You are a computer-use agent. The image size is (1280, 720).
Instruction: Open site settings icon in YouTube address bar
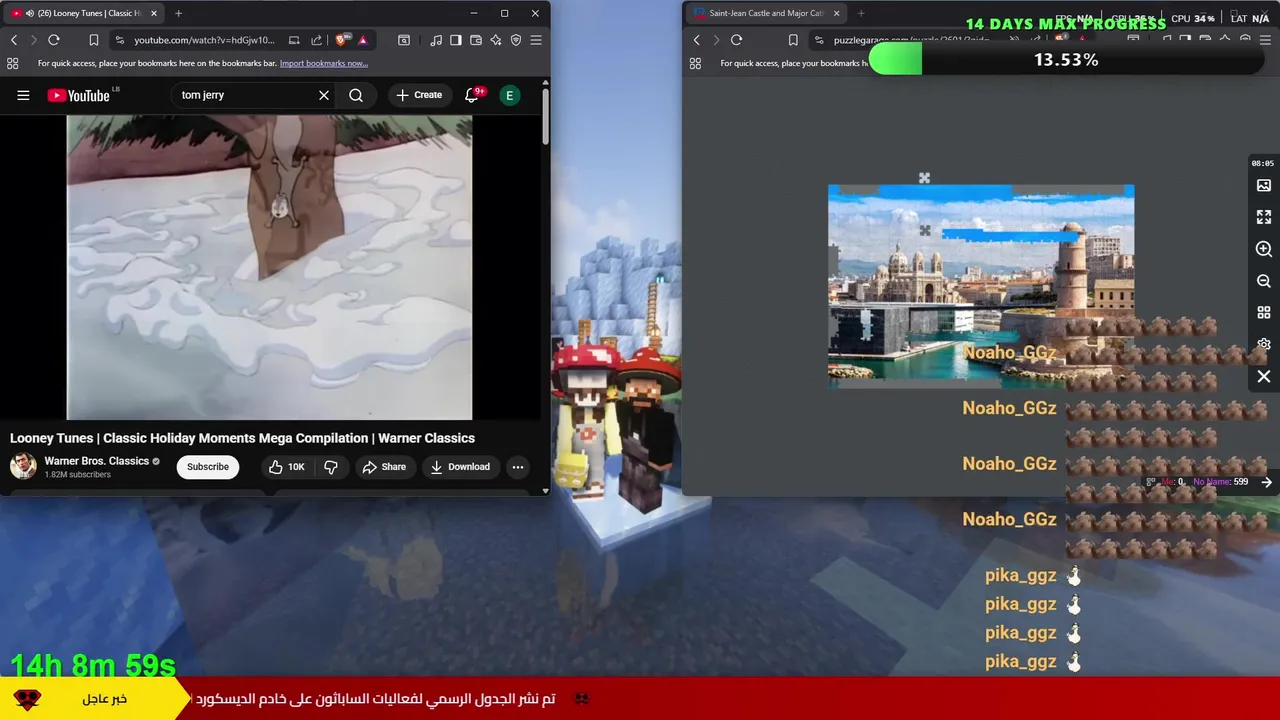coord(120,40)
